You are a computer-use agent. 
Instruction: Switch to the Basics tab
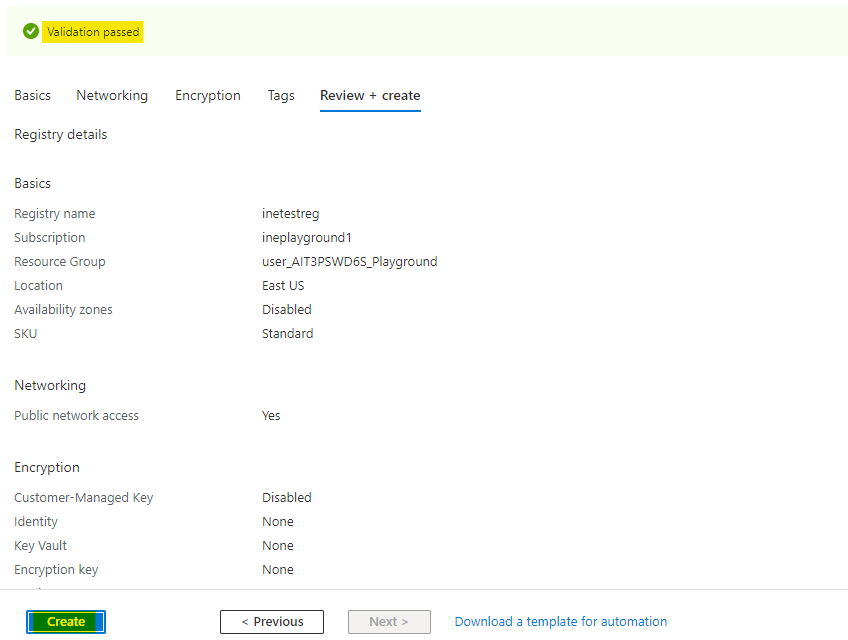32,96
